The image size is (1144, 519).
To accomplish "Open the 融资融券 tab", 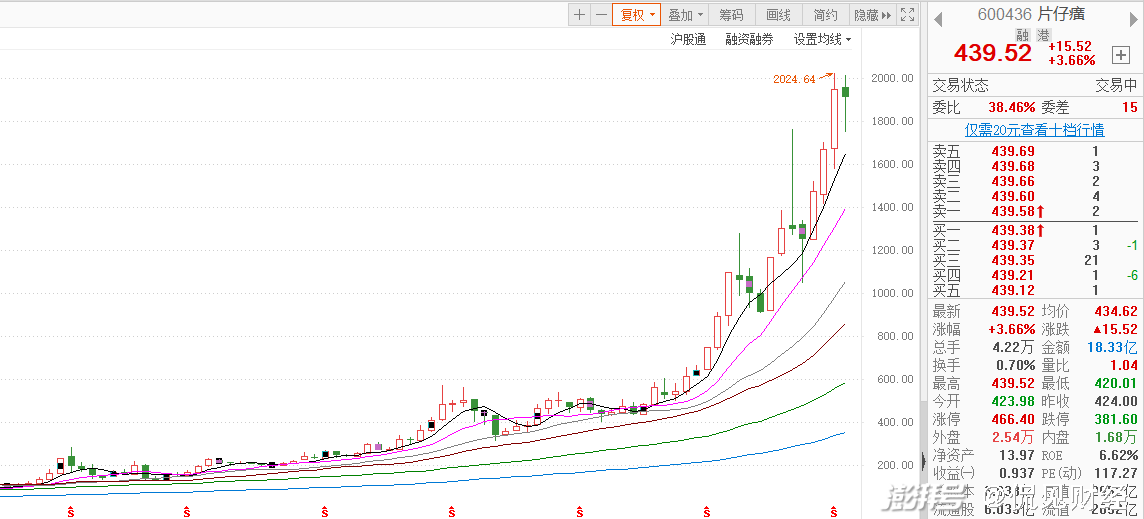I will (x=749, y=40).
